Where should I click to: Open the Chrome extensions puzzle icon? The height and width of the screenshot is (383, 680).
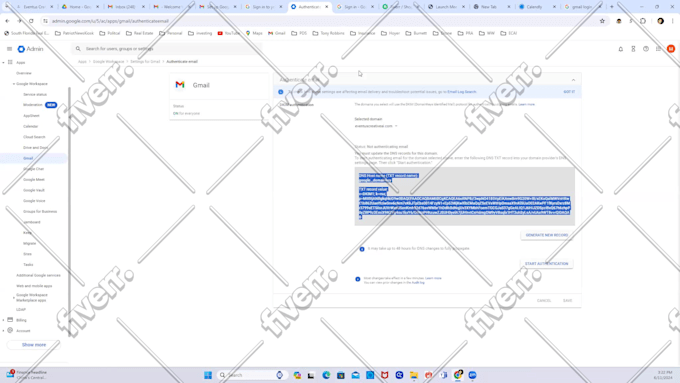[x=643, y=21]
